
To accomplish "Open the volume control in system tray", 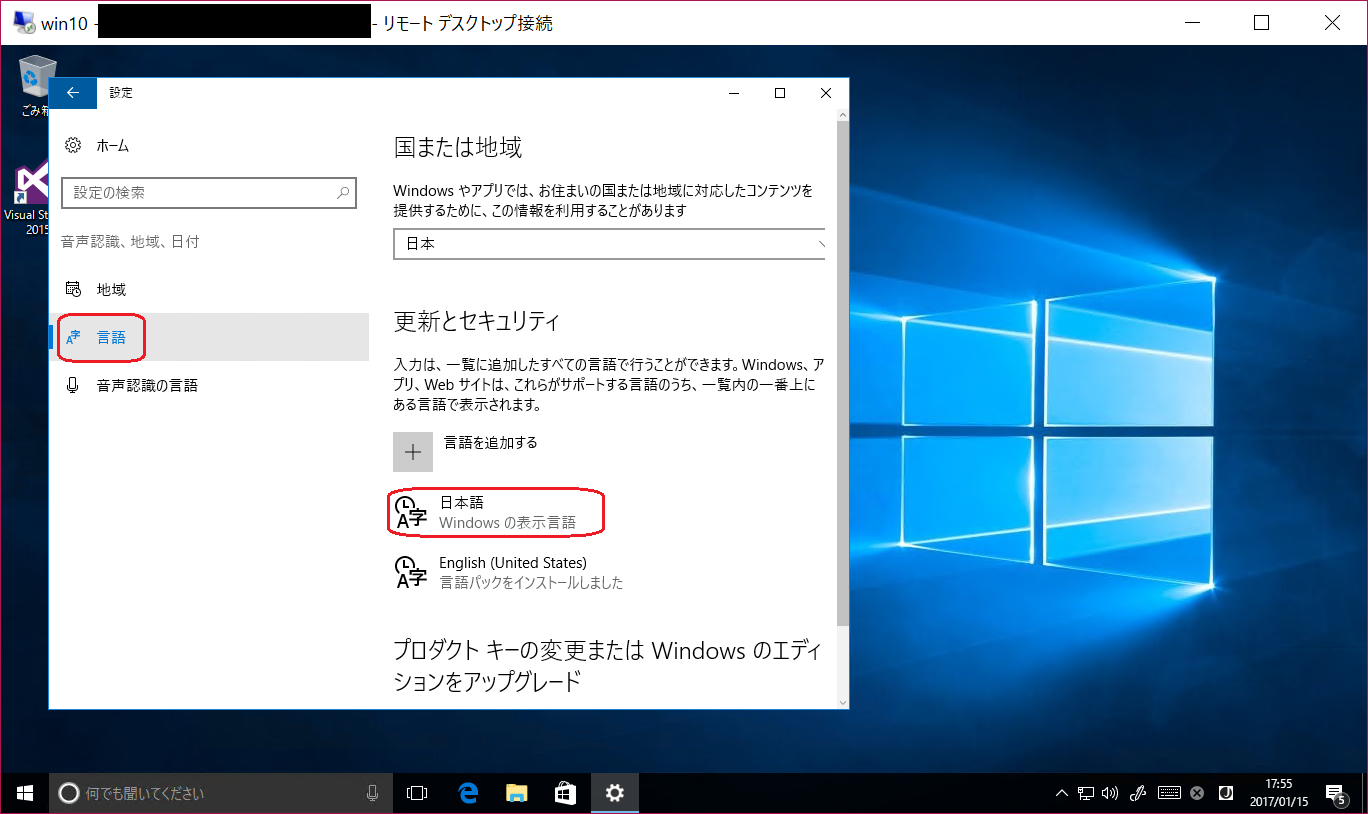I will (1109, 792).
